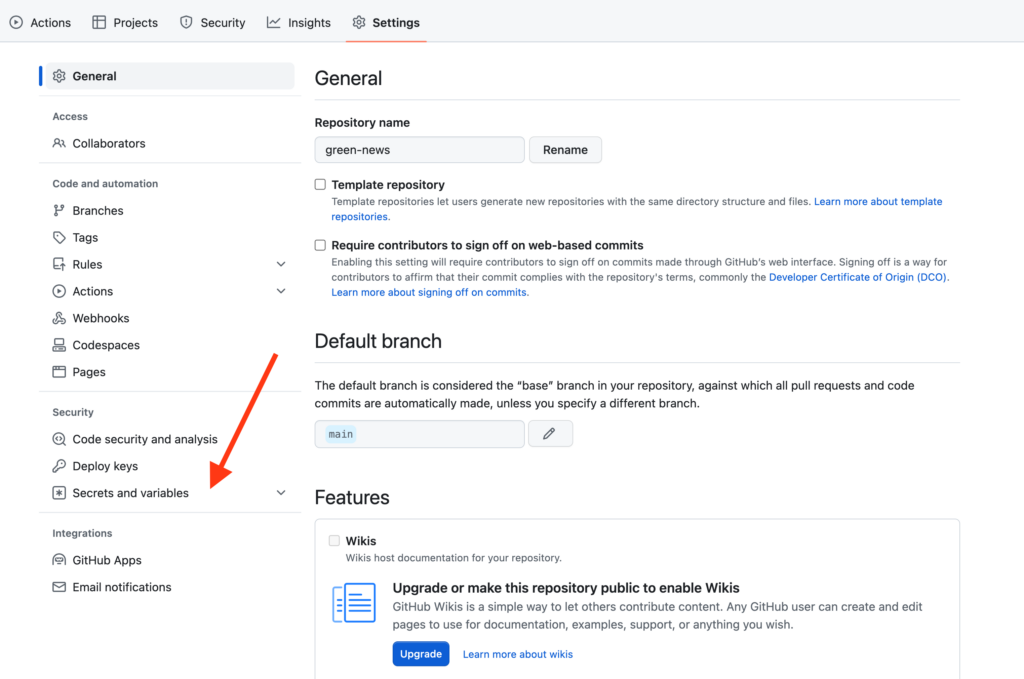Open Learn more about wikis link

click(x=518, y=654)
